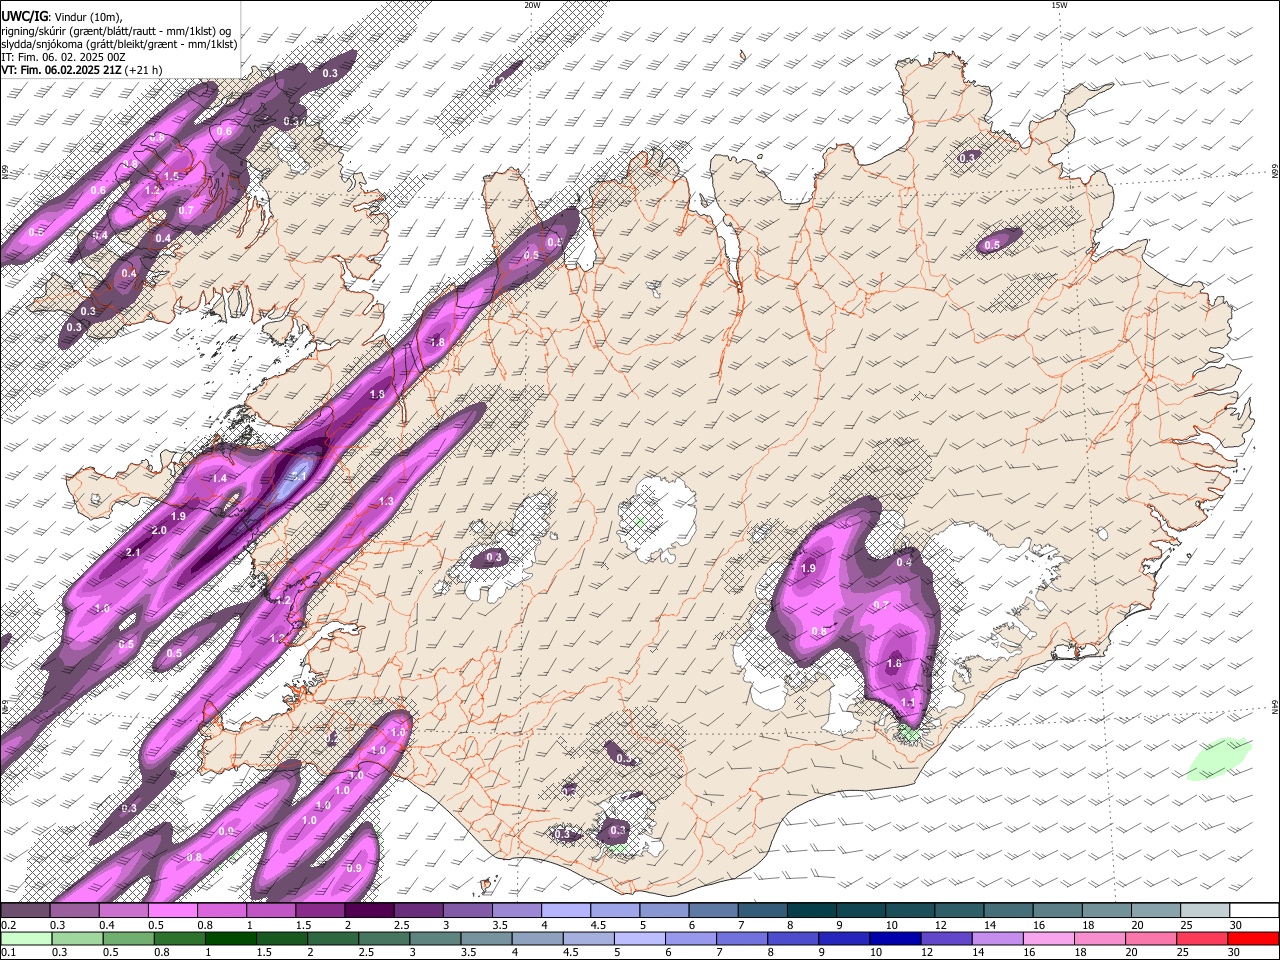Click the '0.2' label in the top legend

(x=7, y=925)
